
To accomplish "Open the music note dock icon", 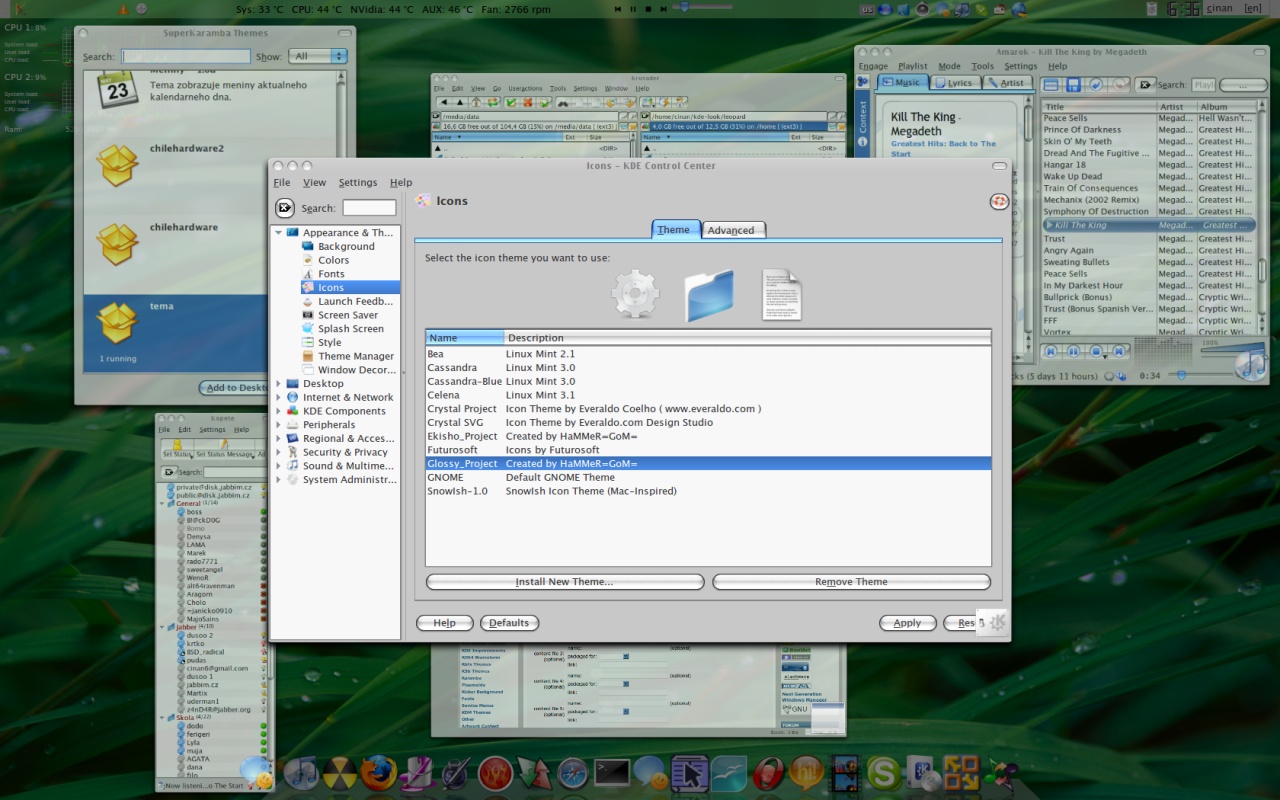I will point(301,773).
